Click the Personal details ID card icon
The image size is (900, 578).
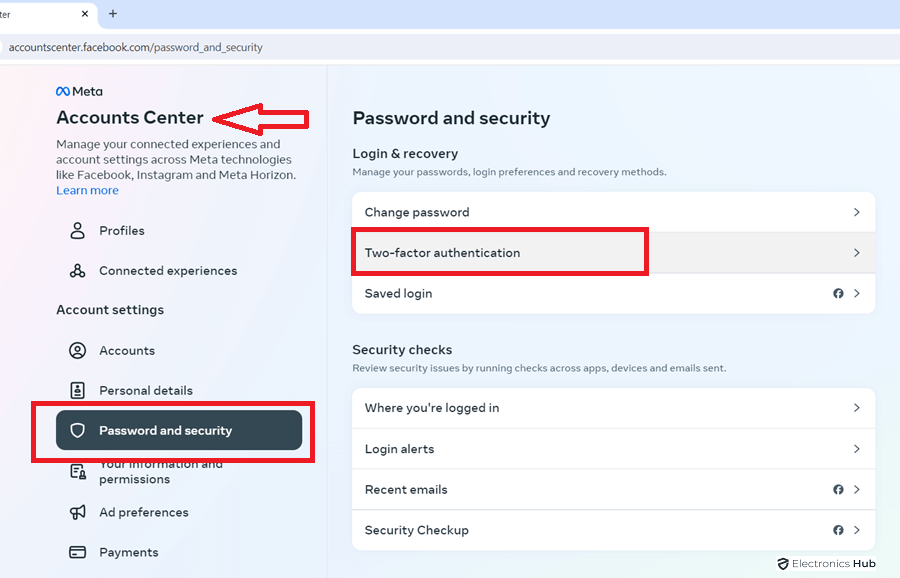pos(77,391)
